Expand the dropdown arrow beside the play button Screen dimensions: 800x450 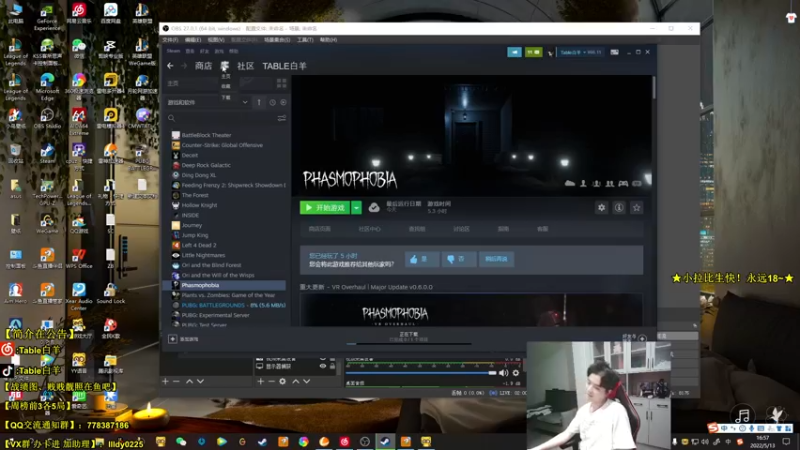click(x=357, y=208)
